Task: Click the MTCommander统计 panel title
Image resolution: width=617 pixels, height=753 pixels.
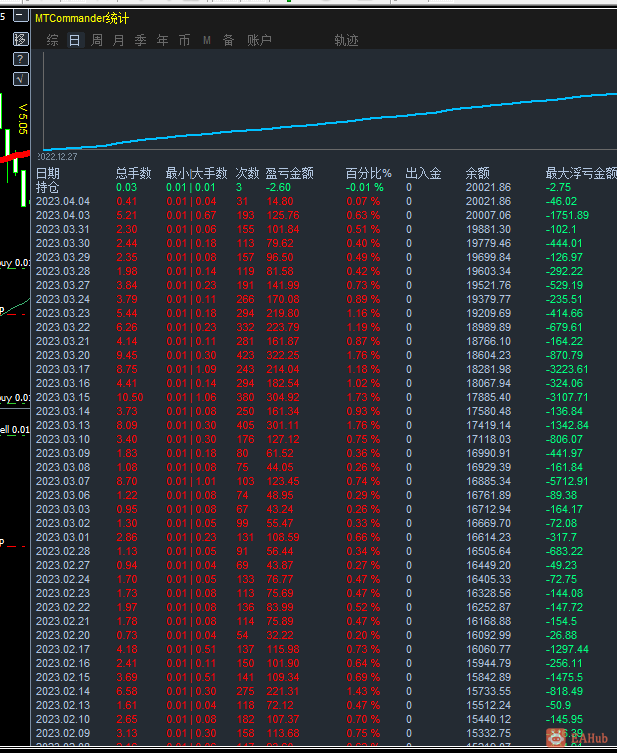Action: (82, 18)
